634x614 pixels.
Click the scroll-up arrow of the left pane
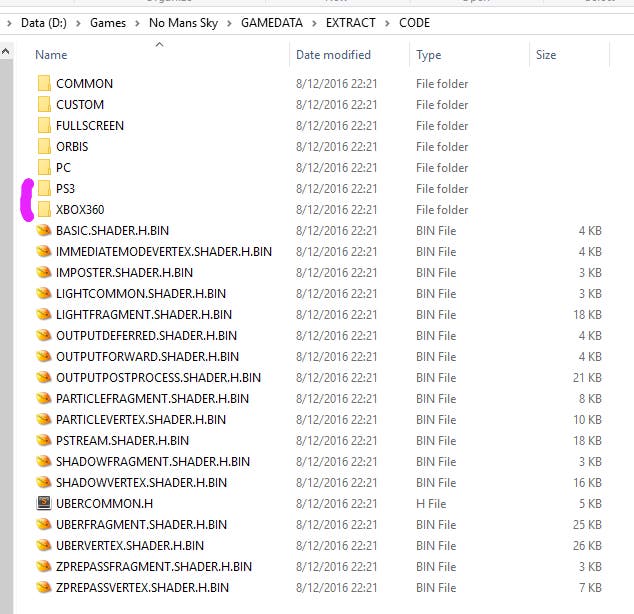(x=6, y=51)
